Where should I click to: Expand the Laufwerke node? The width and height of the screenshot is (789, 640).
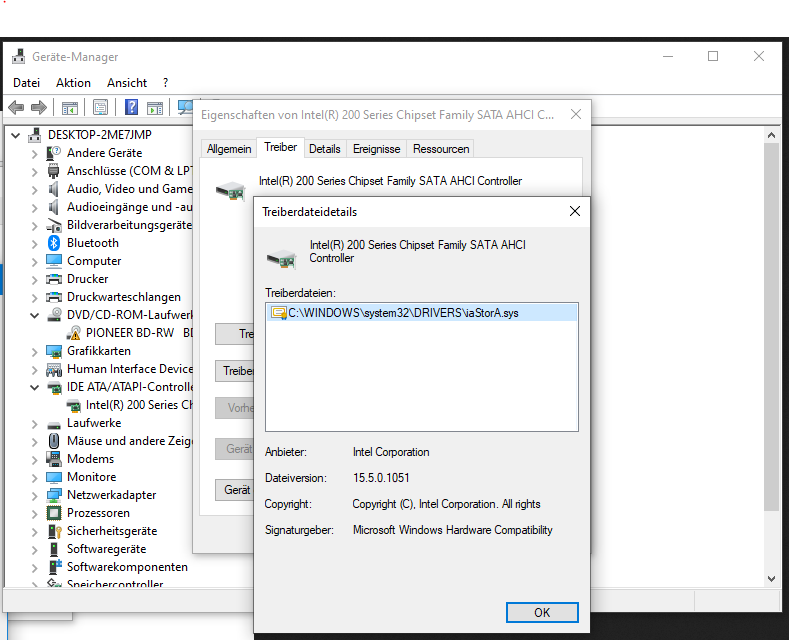(34, 424)
